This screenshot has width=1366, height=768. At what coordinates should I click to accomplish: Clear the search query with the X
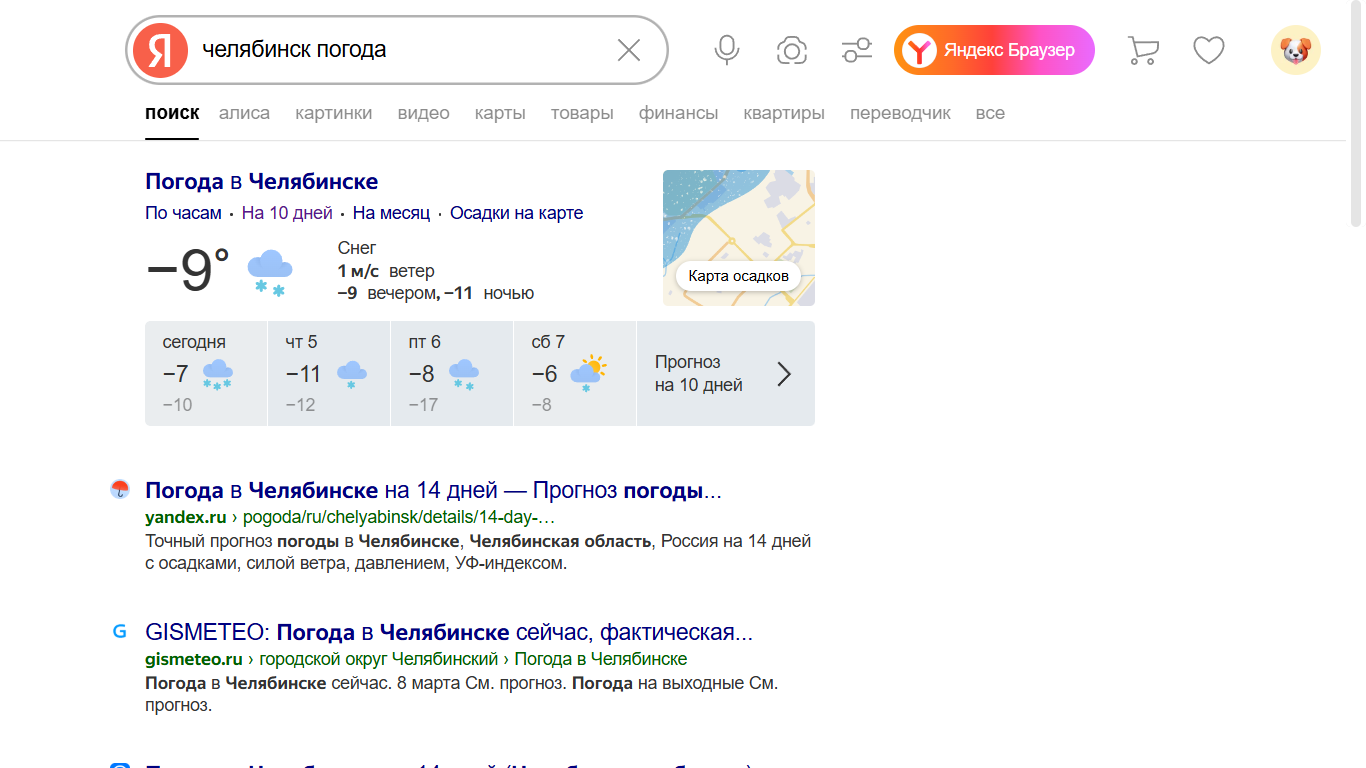coord(629,50)
